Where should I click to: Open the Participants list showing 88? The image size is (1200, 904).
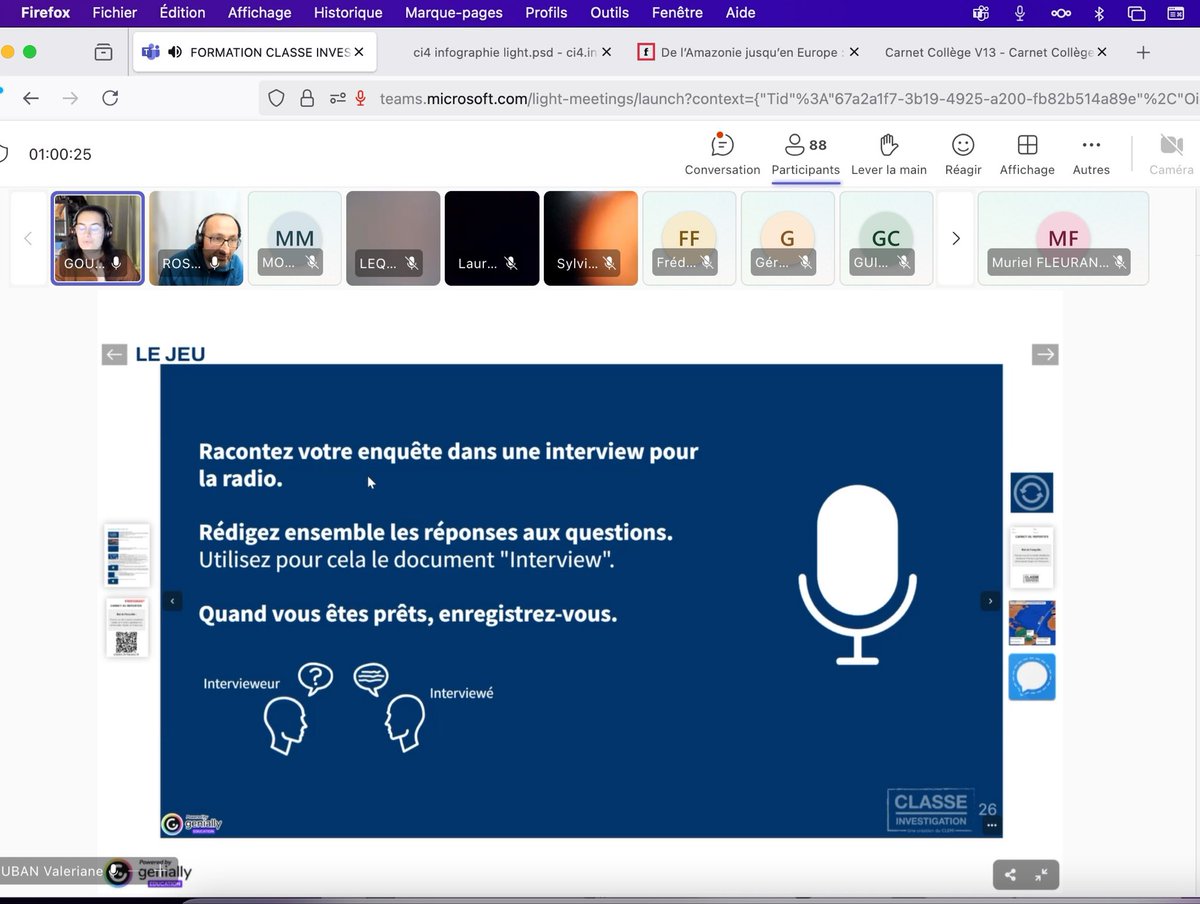tap(806, 150)
